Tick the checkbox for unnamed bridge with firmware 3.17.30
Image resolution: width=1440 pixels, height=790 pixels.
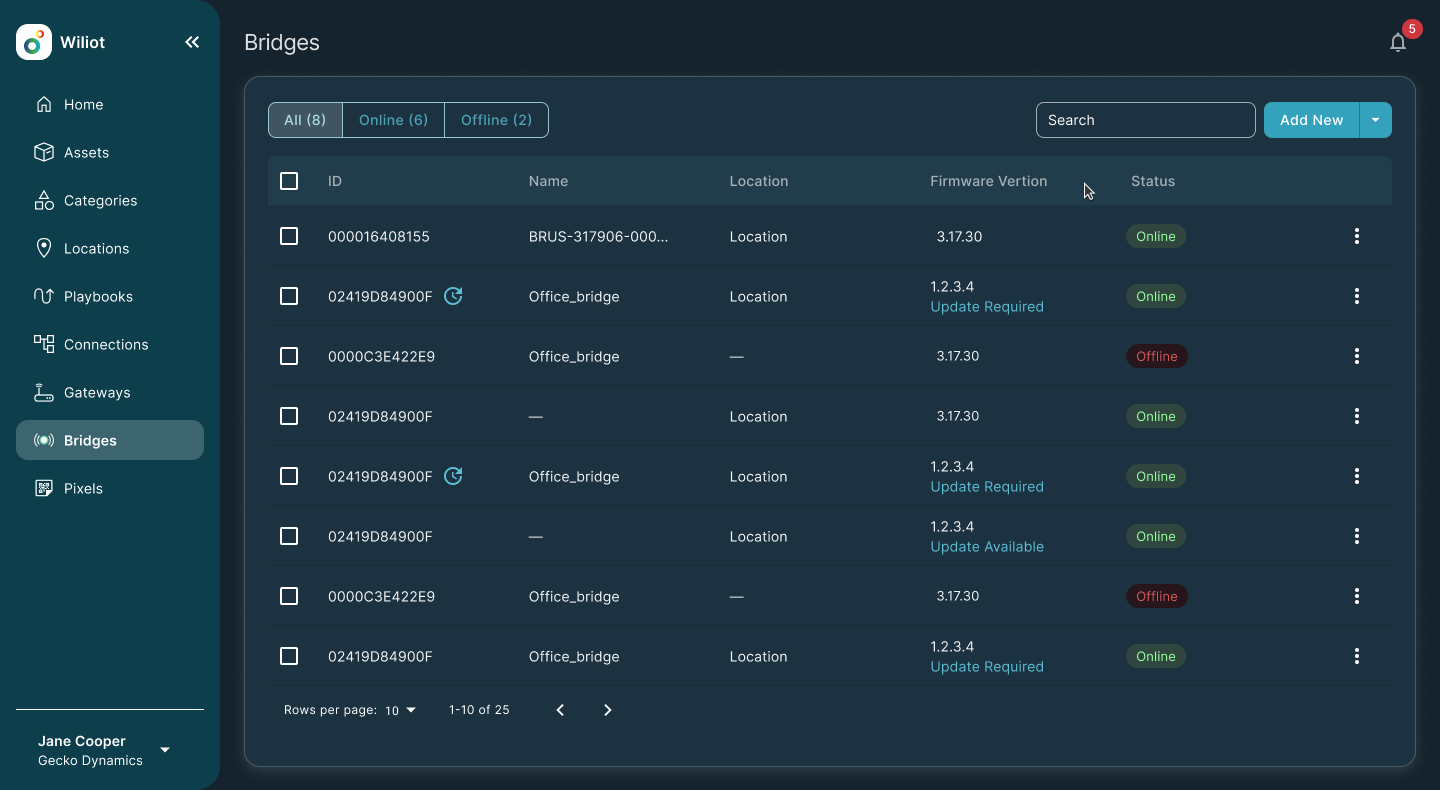[289, 416]
